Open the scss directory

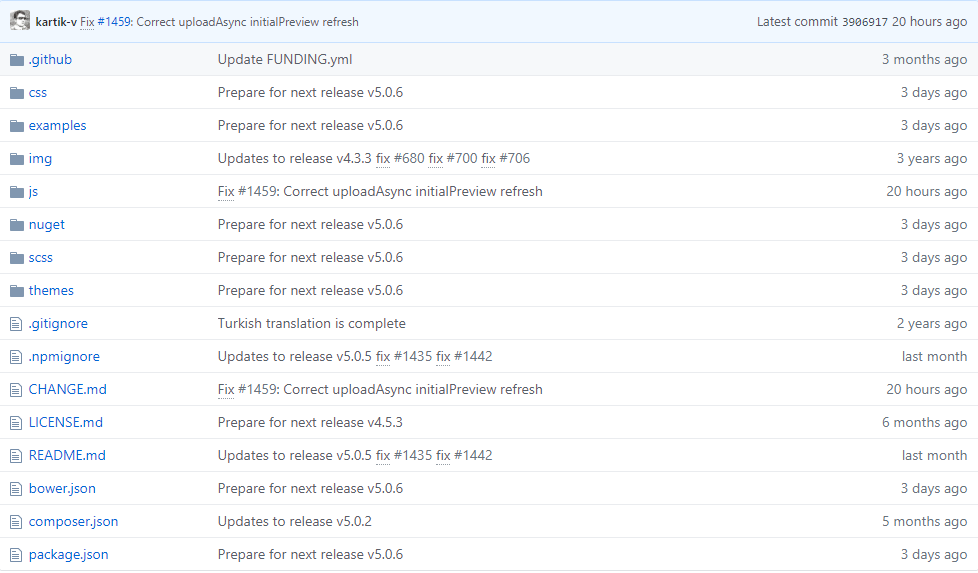click(41, 258)
